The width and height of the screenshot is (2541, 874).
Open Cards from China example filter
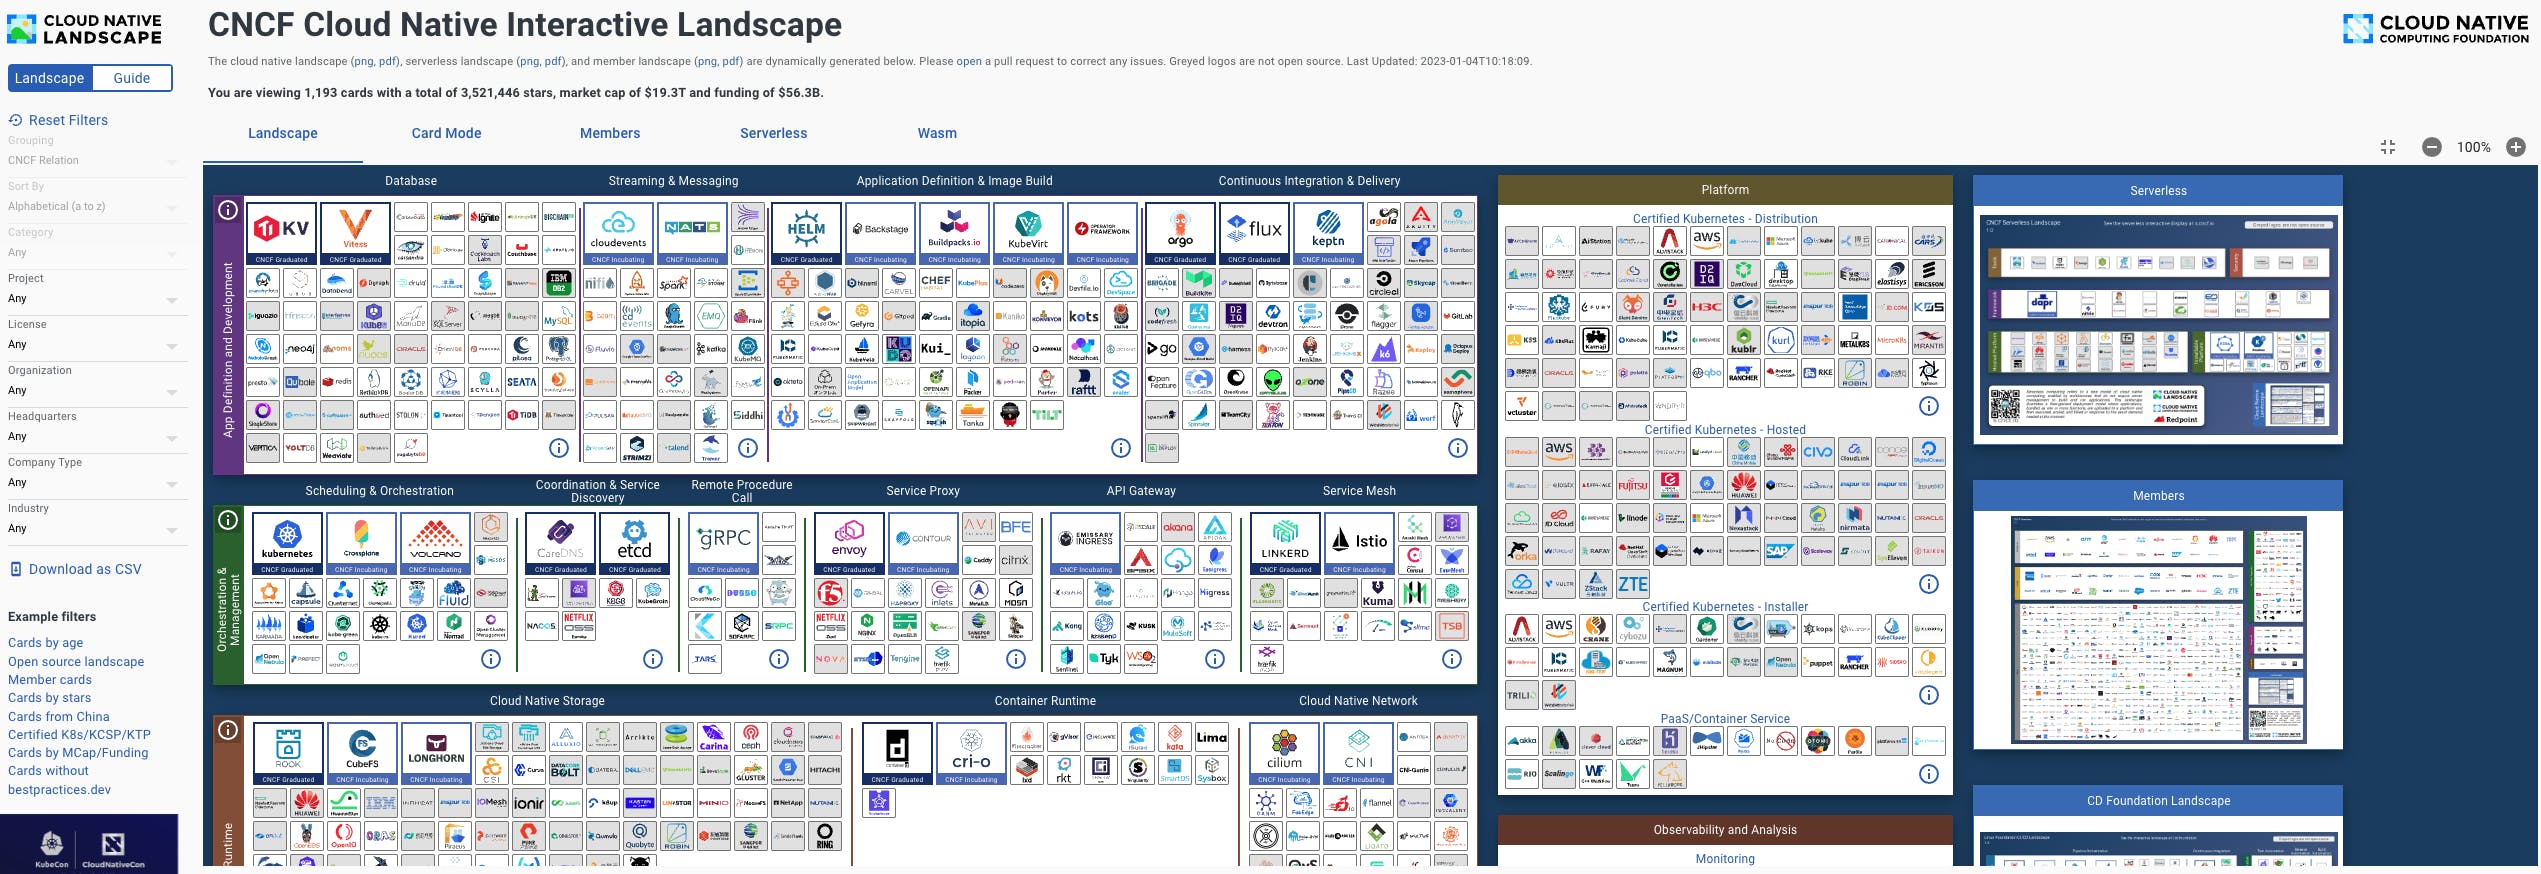point(59,717)
